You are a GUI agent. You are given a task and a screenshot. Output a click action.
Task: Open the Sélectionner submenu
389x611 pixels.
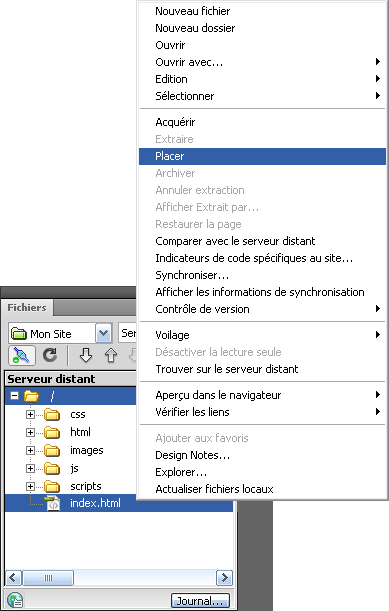click(262, 96)
